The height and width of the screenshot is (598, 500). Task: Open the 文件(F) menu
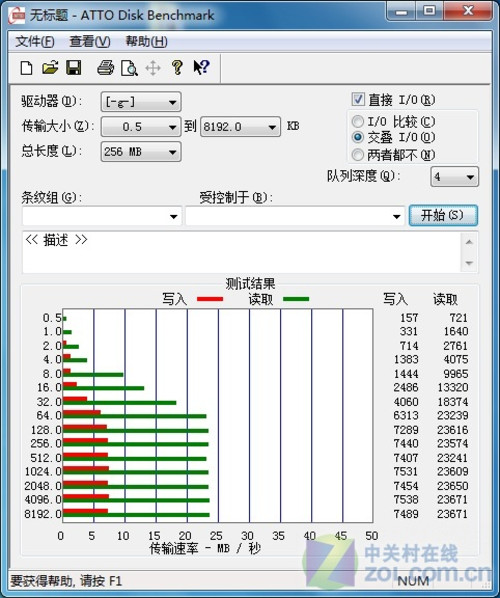(x=35, y=41)
